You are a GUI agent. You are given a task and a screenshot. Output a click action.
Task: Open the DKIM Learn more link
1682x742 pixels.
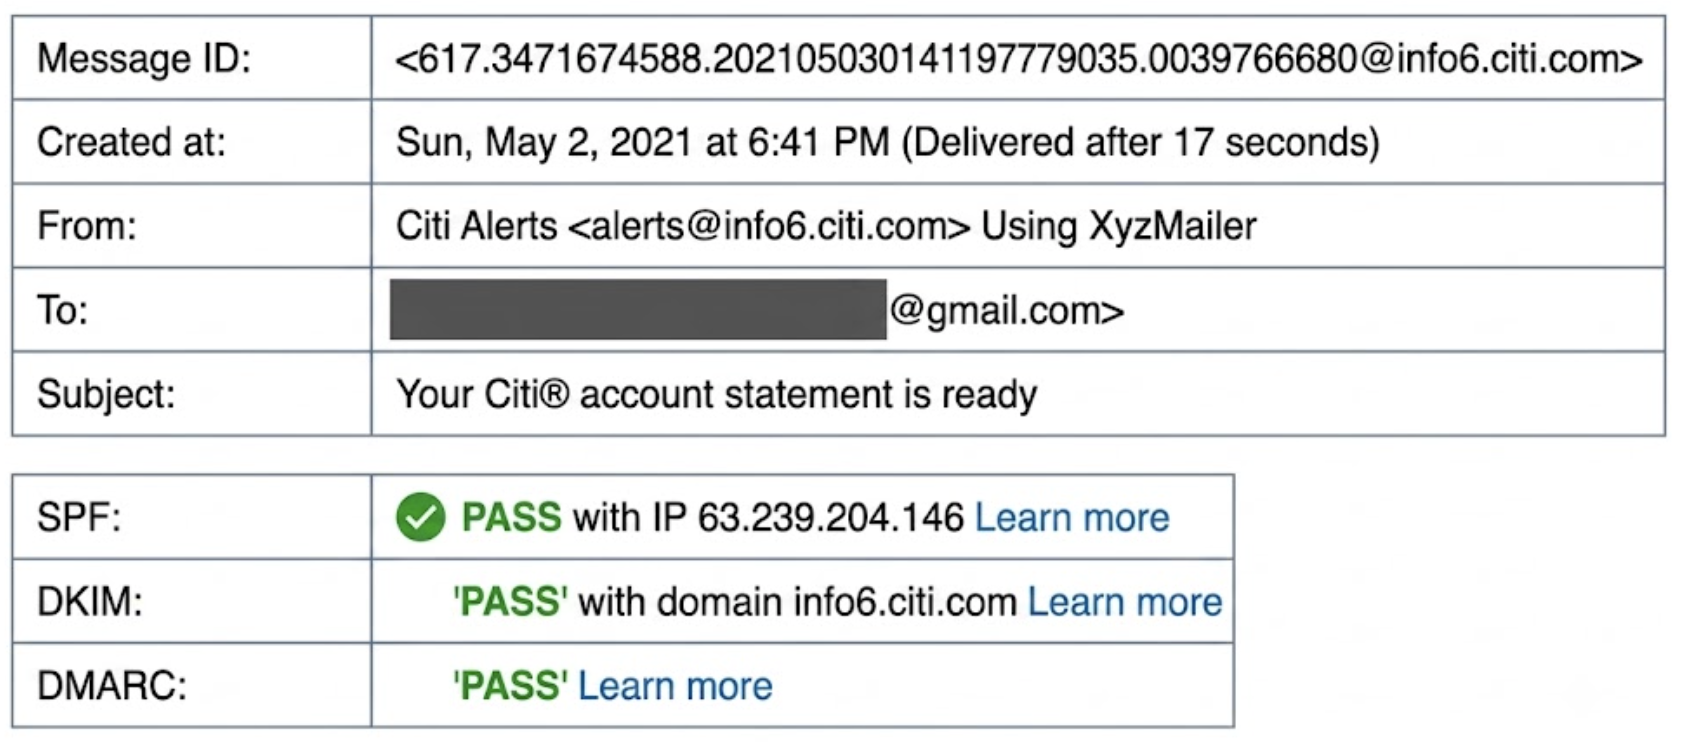pyautogui.click(x=1125, y=602)
